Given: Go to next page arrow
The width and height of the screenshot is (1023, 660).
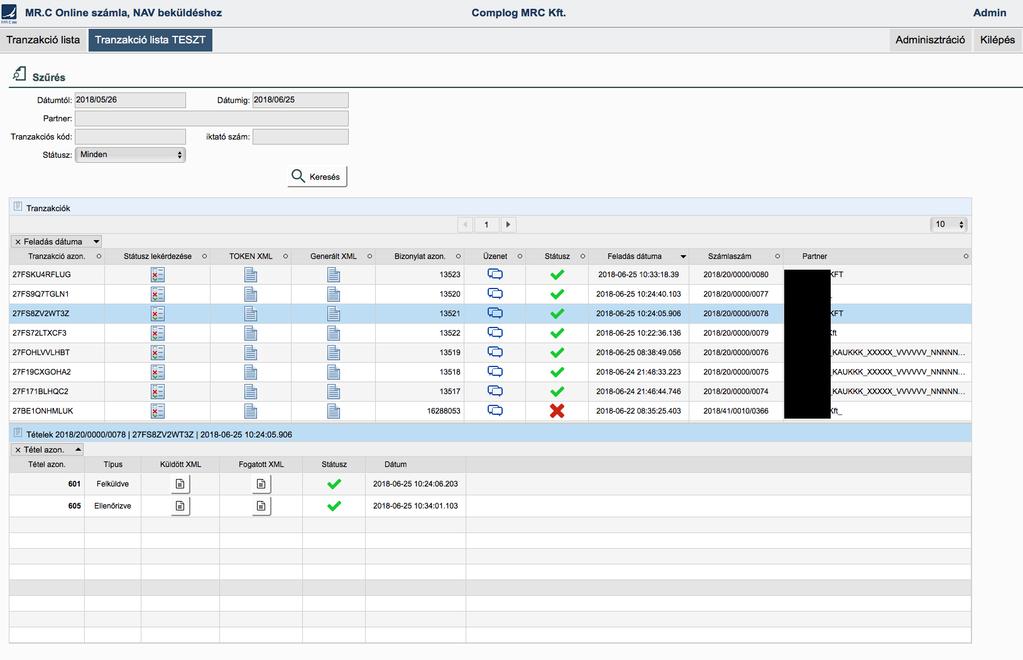Looking at the screenshot, I should pos(508,224).
